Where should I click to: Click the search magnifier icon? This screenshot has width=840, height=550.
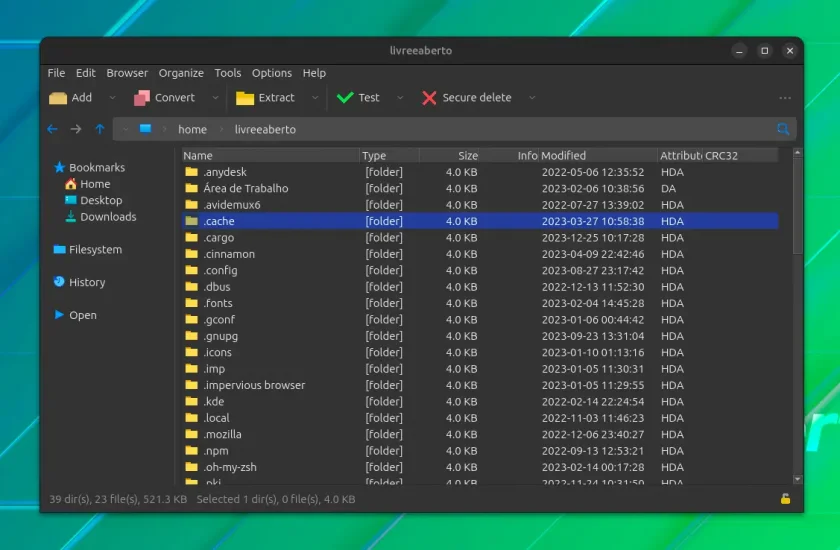[x=783, y=129]
